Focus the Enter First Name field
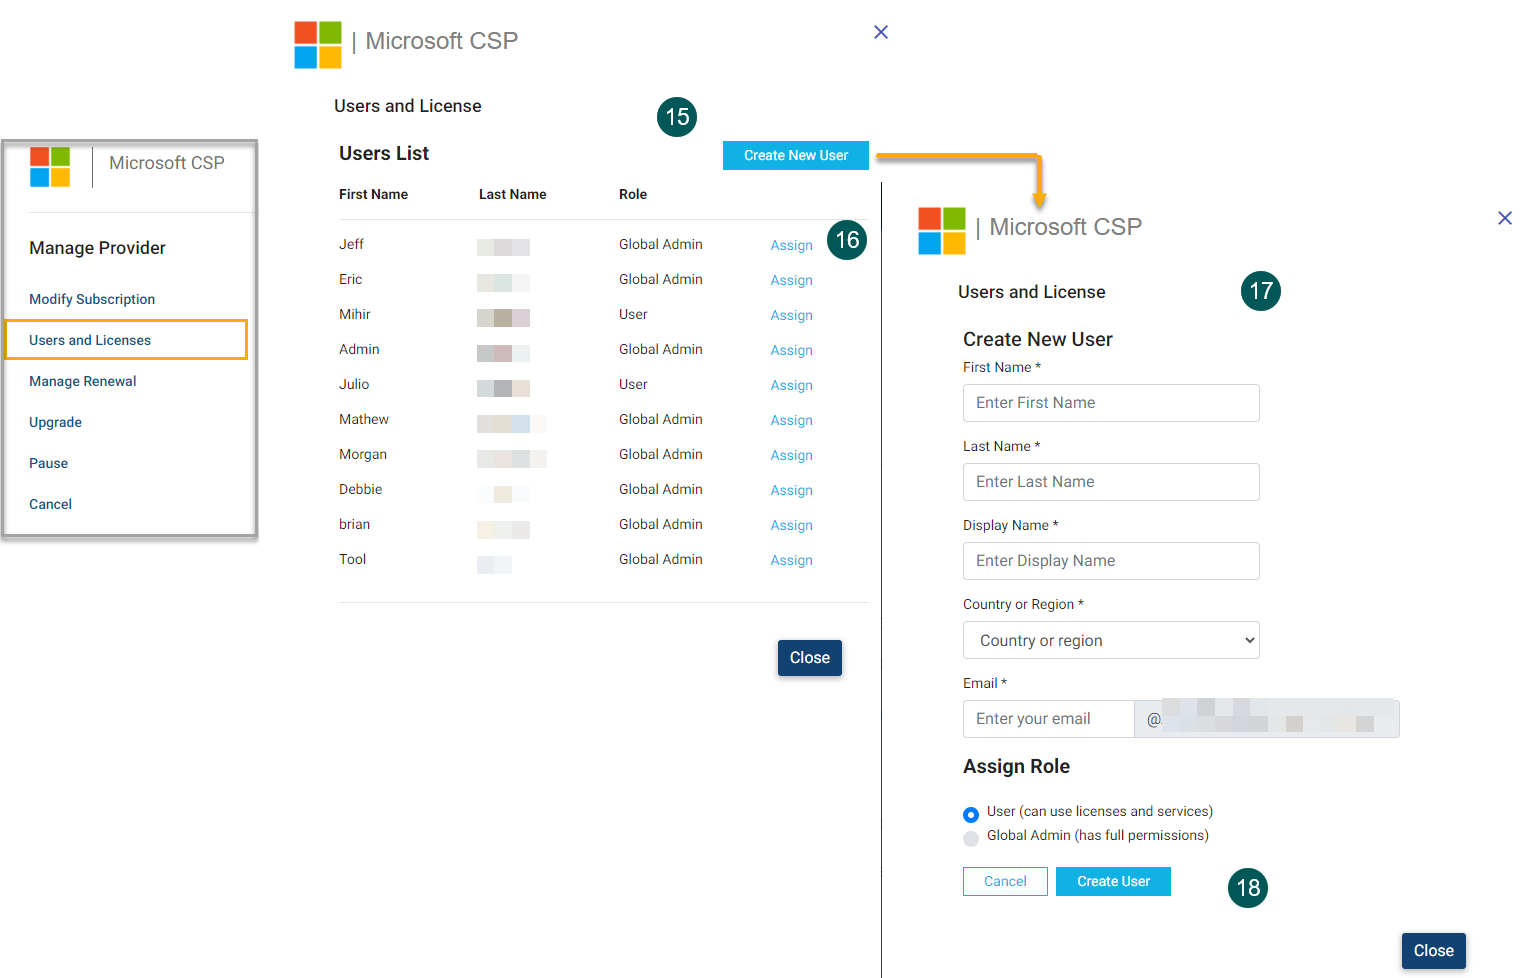1531x978 pixels. click(x=1111, y=403)
